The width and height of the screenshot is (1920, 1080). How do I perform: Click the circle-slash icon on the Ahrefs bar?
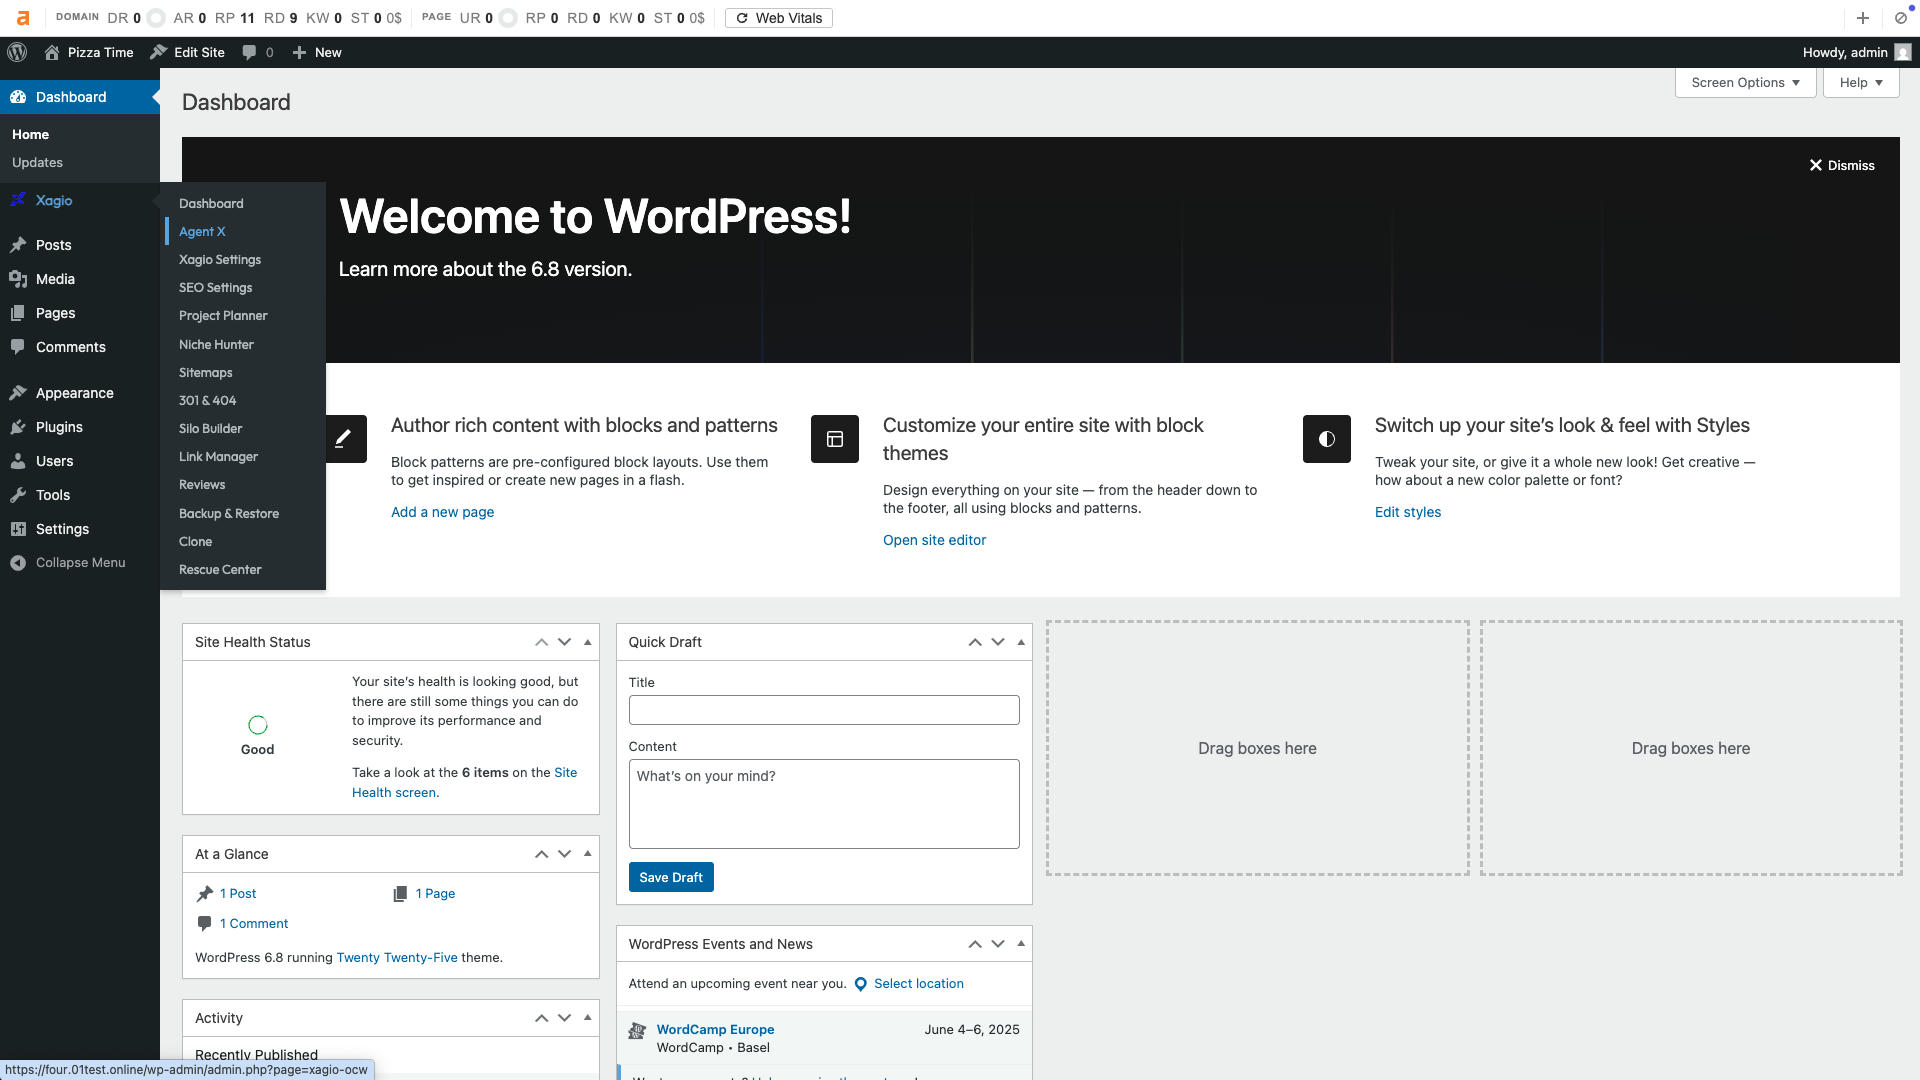[1901, 18]
